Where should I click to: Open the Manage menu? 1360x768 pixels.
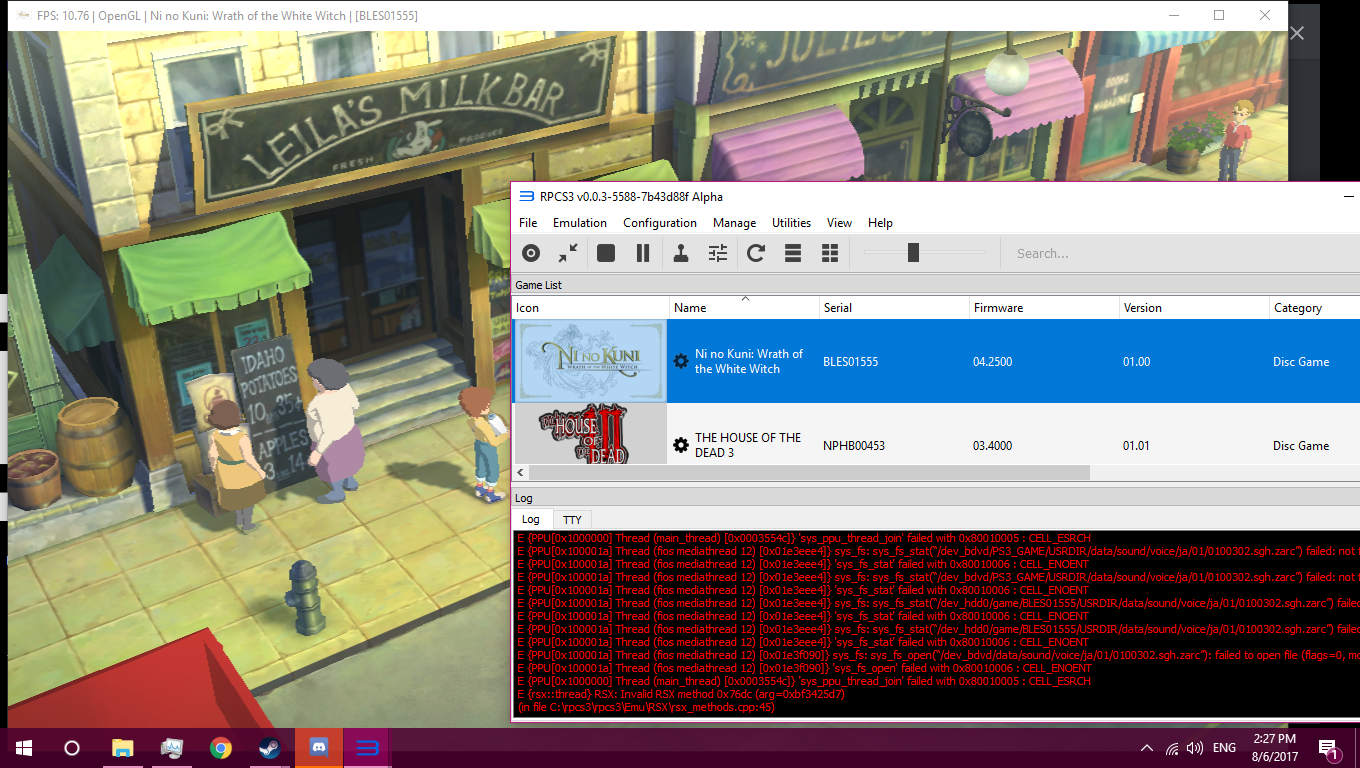(734, 223)
